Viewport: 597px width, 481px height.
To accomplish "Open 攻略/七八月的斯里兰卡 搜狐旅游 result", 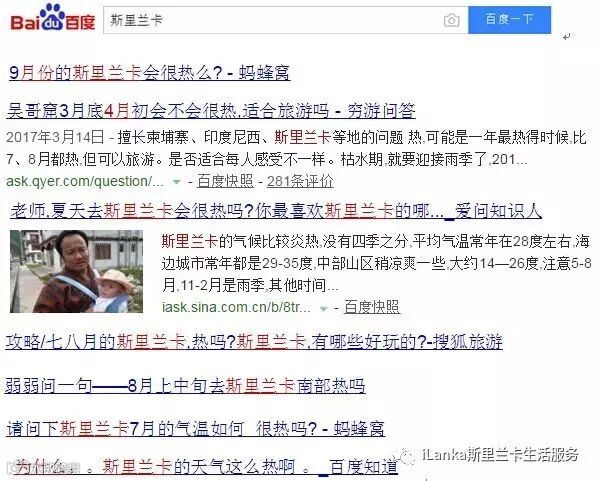I will click(x=254, y=342).
